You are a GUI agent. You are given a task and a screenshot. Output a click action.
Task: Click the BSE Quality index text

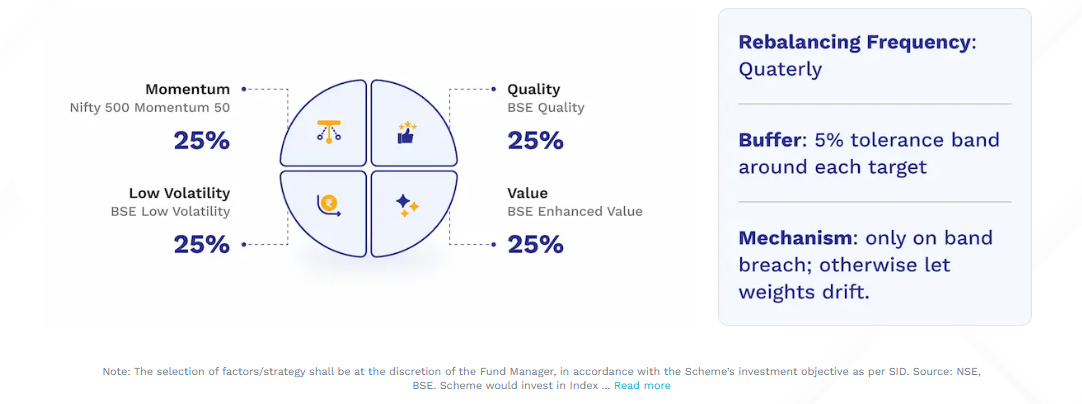point(546,108)
